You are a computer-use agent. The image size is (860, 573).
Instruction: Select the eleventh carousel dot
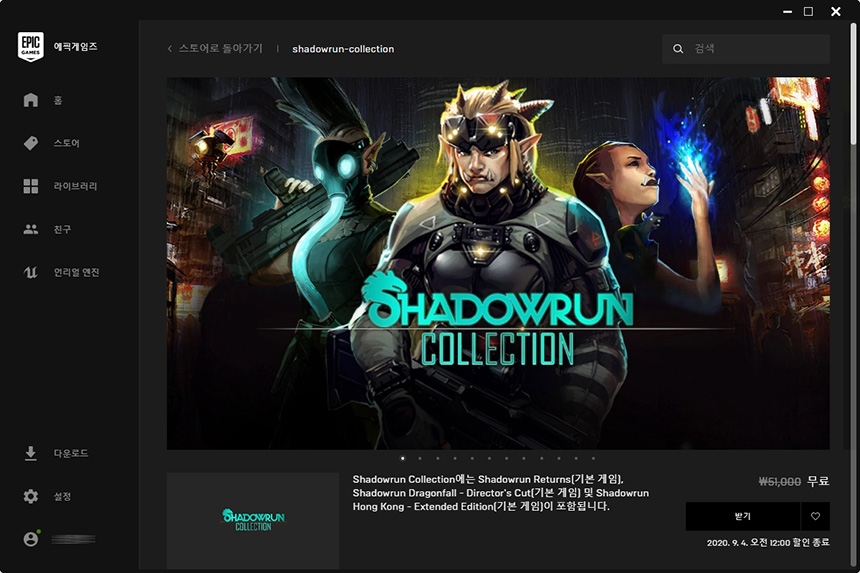pyautogui.click(x=576, y=458)
